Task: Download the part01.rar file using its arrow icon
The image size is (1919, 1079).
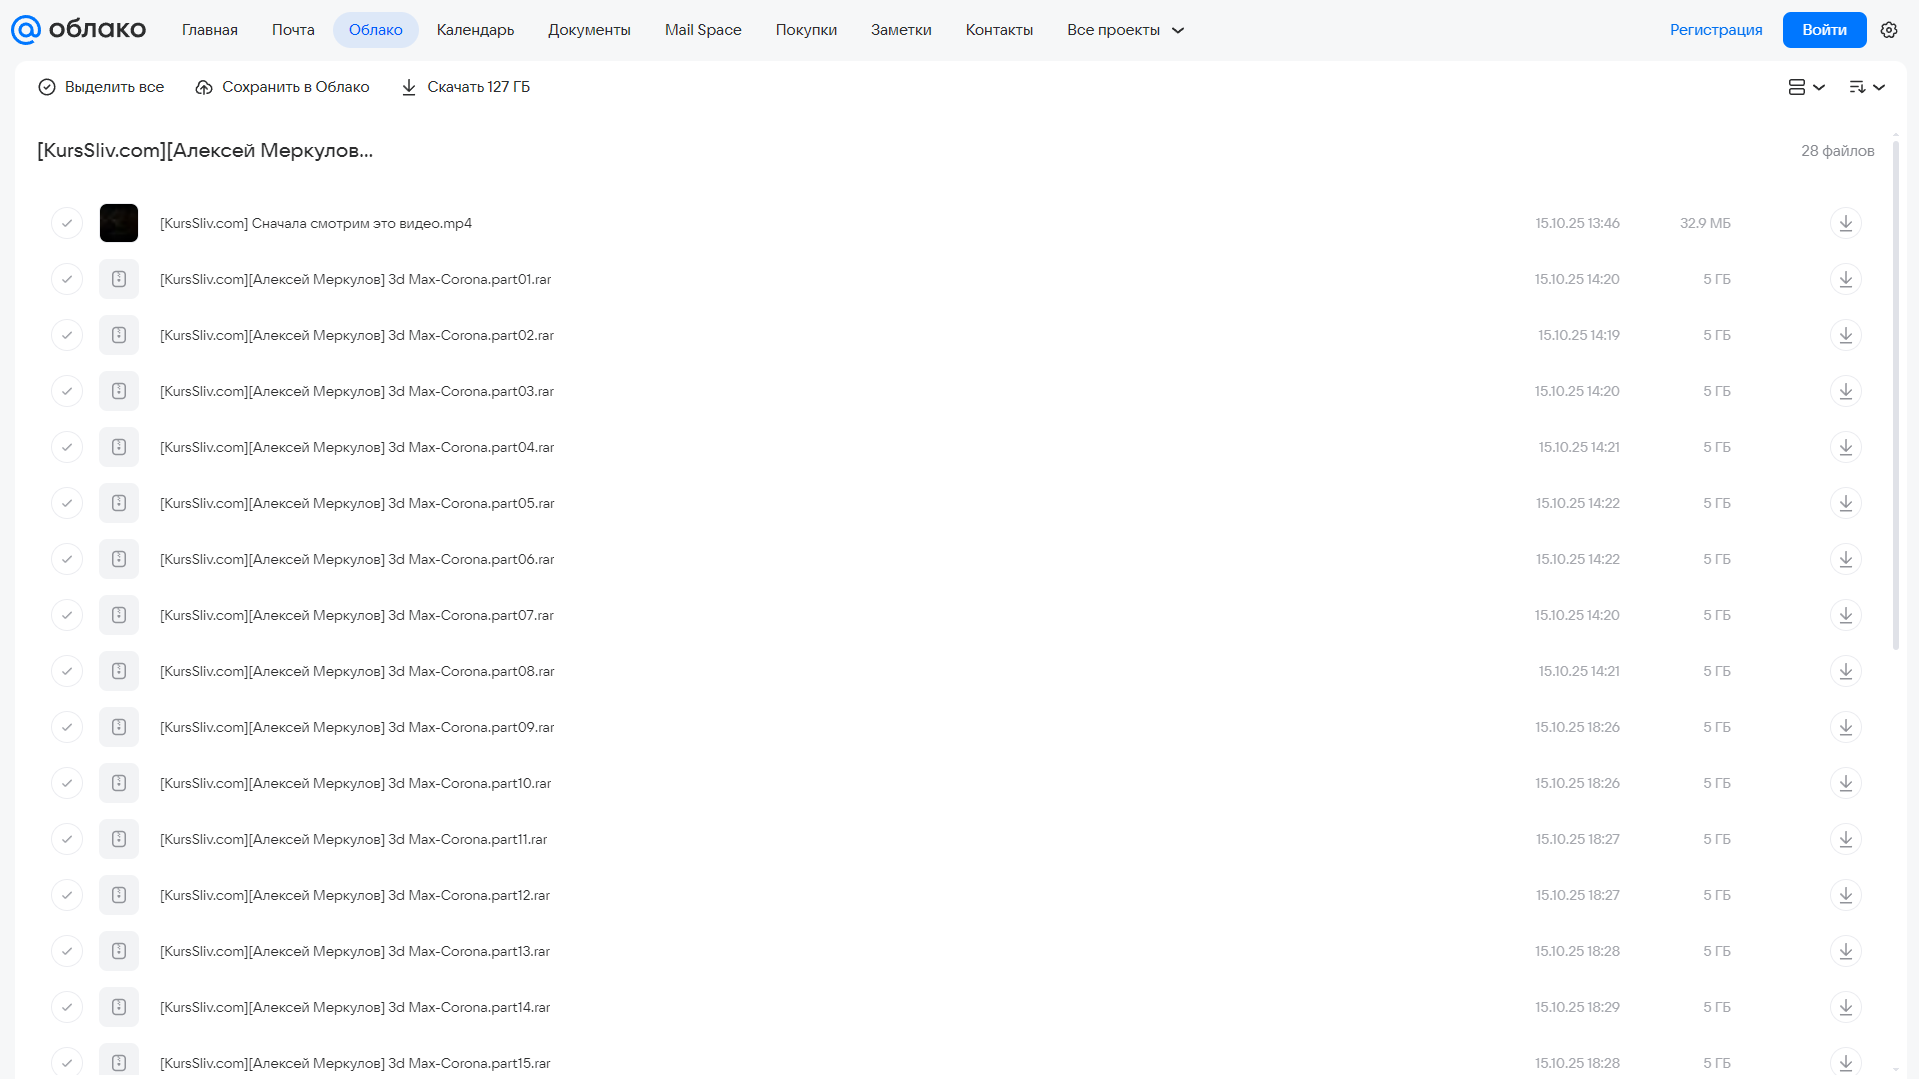Action: 1846,279
